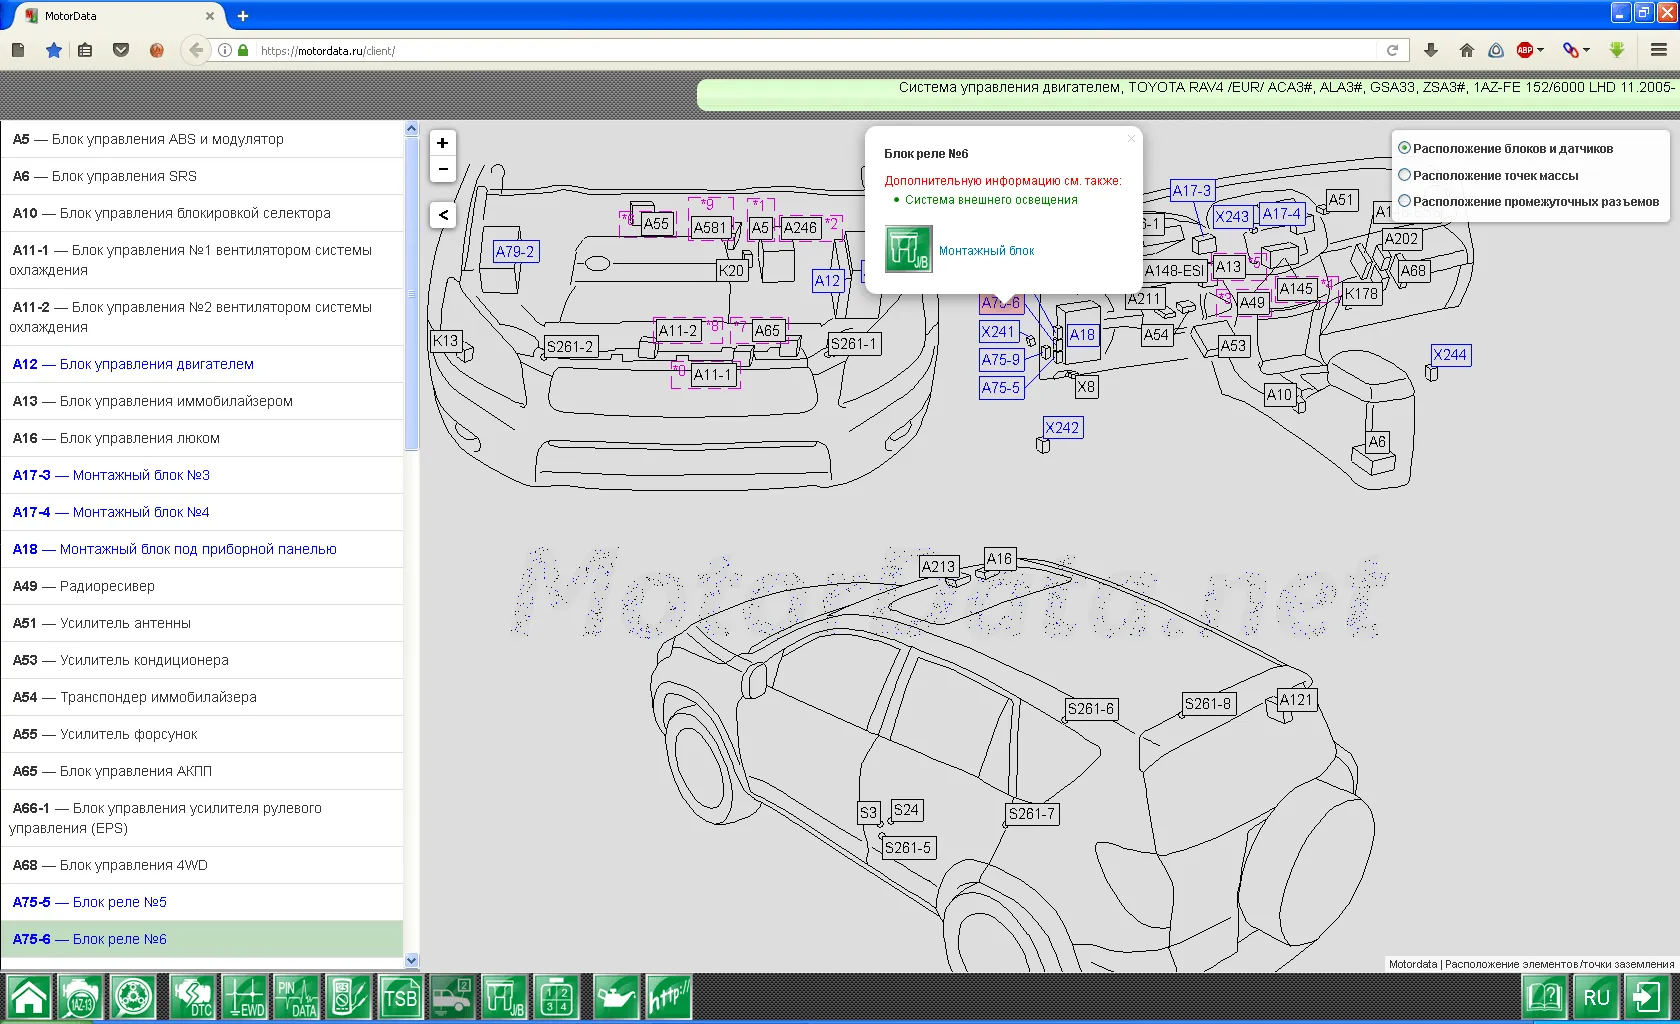Viewport: 1680px width, 1024px height.
Task: Click the A18 label on the dashboard diagram
Action: pyautogui.click(x=1082, y=335)
